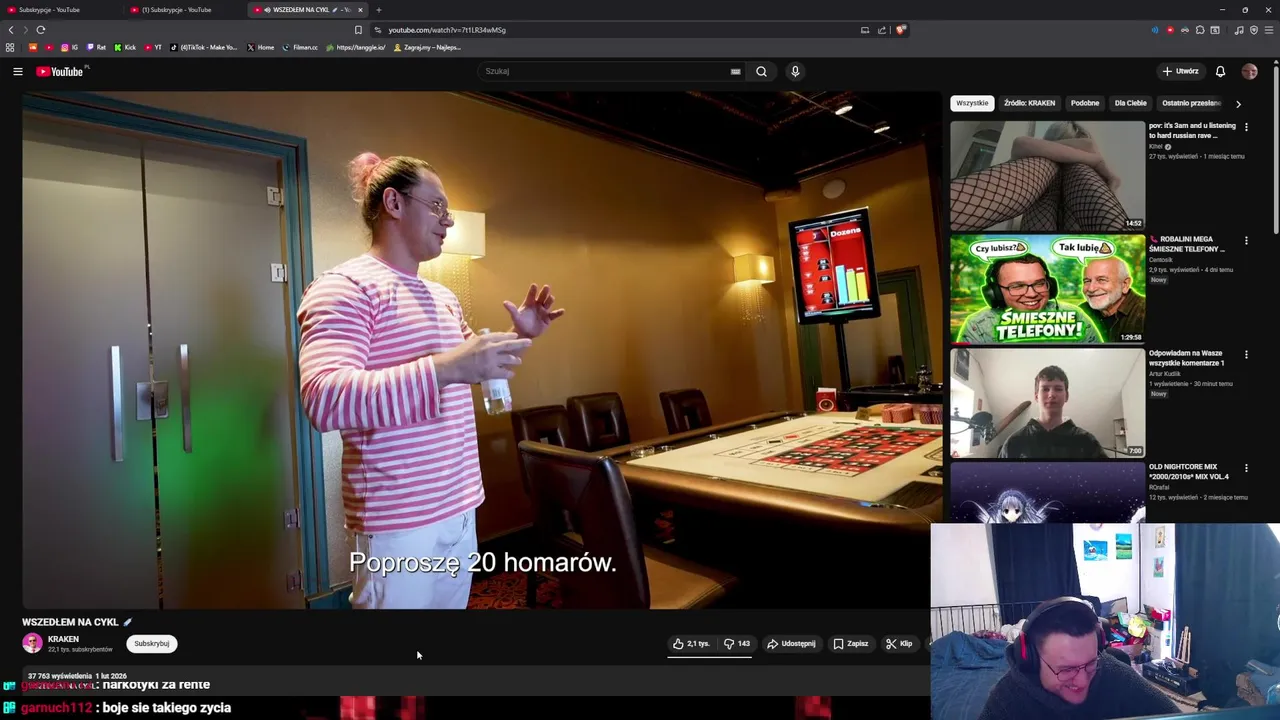Image resolution: width=1280 pixels, height=720 pixels.
Task: Open the 'Zagraj.my' bookmark
Action: 427,47
